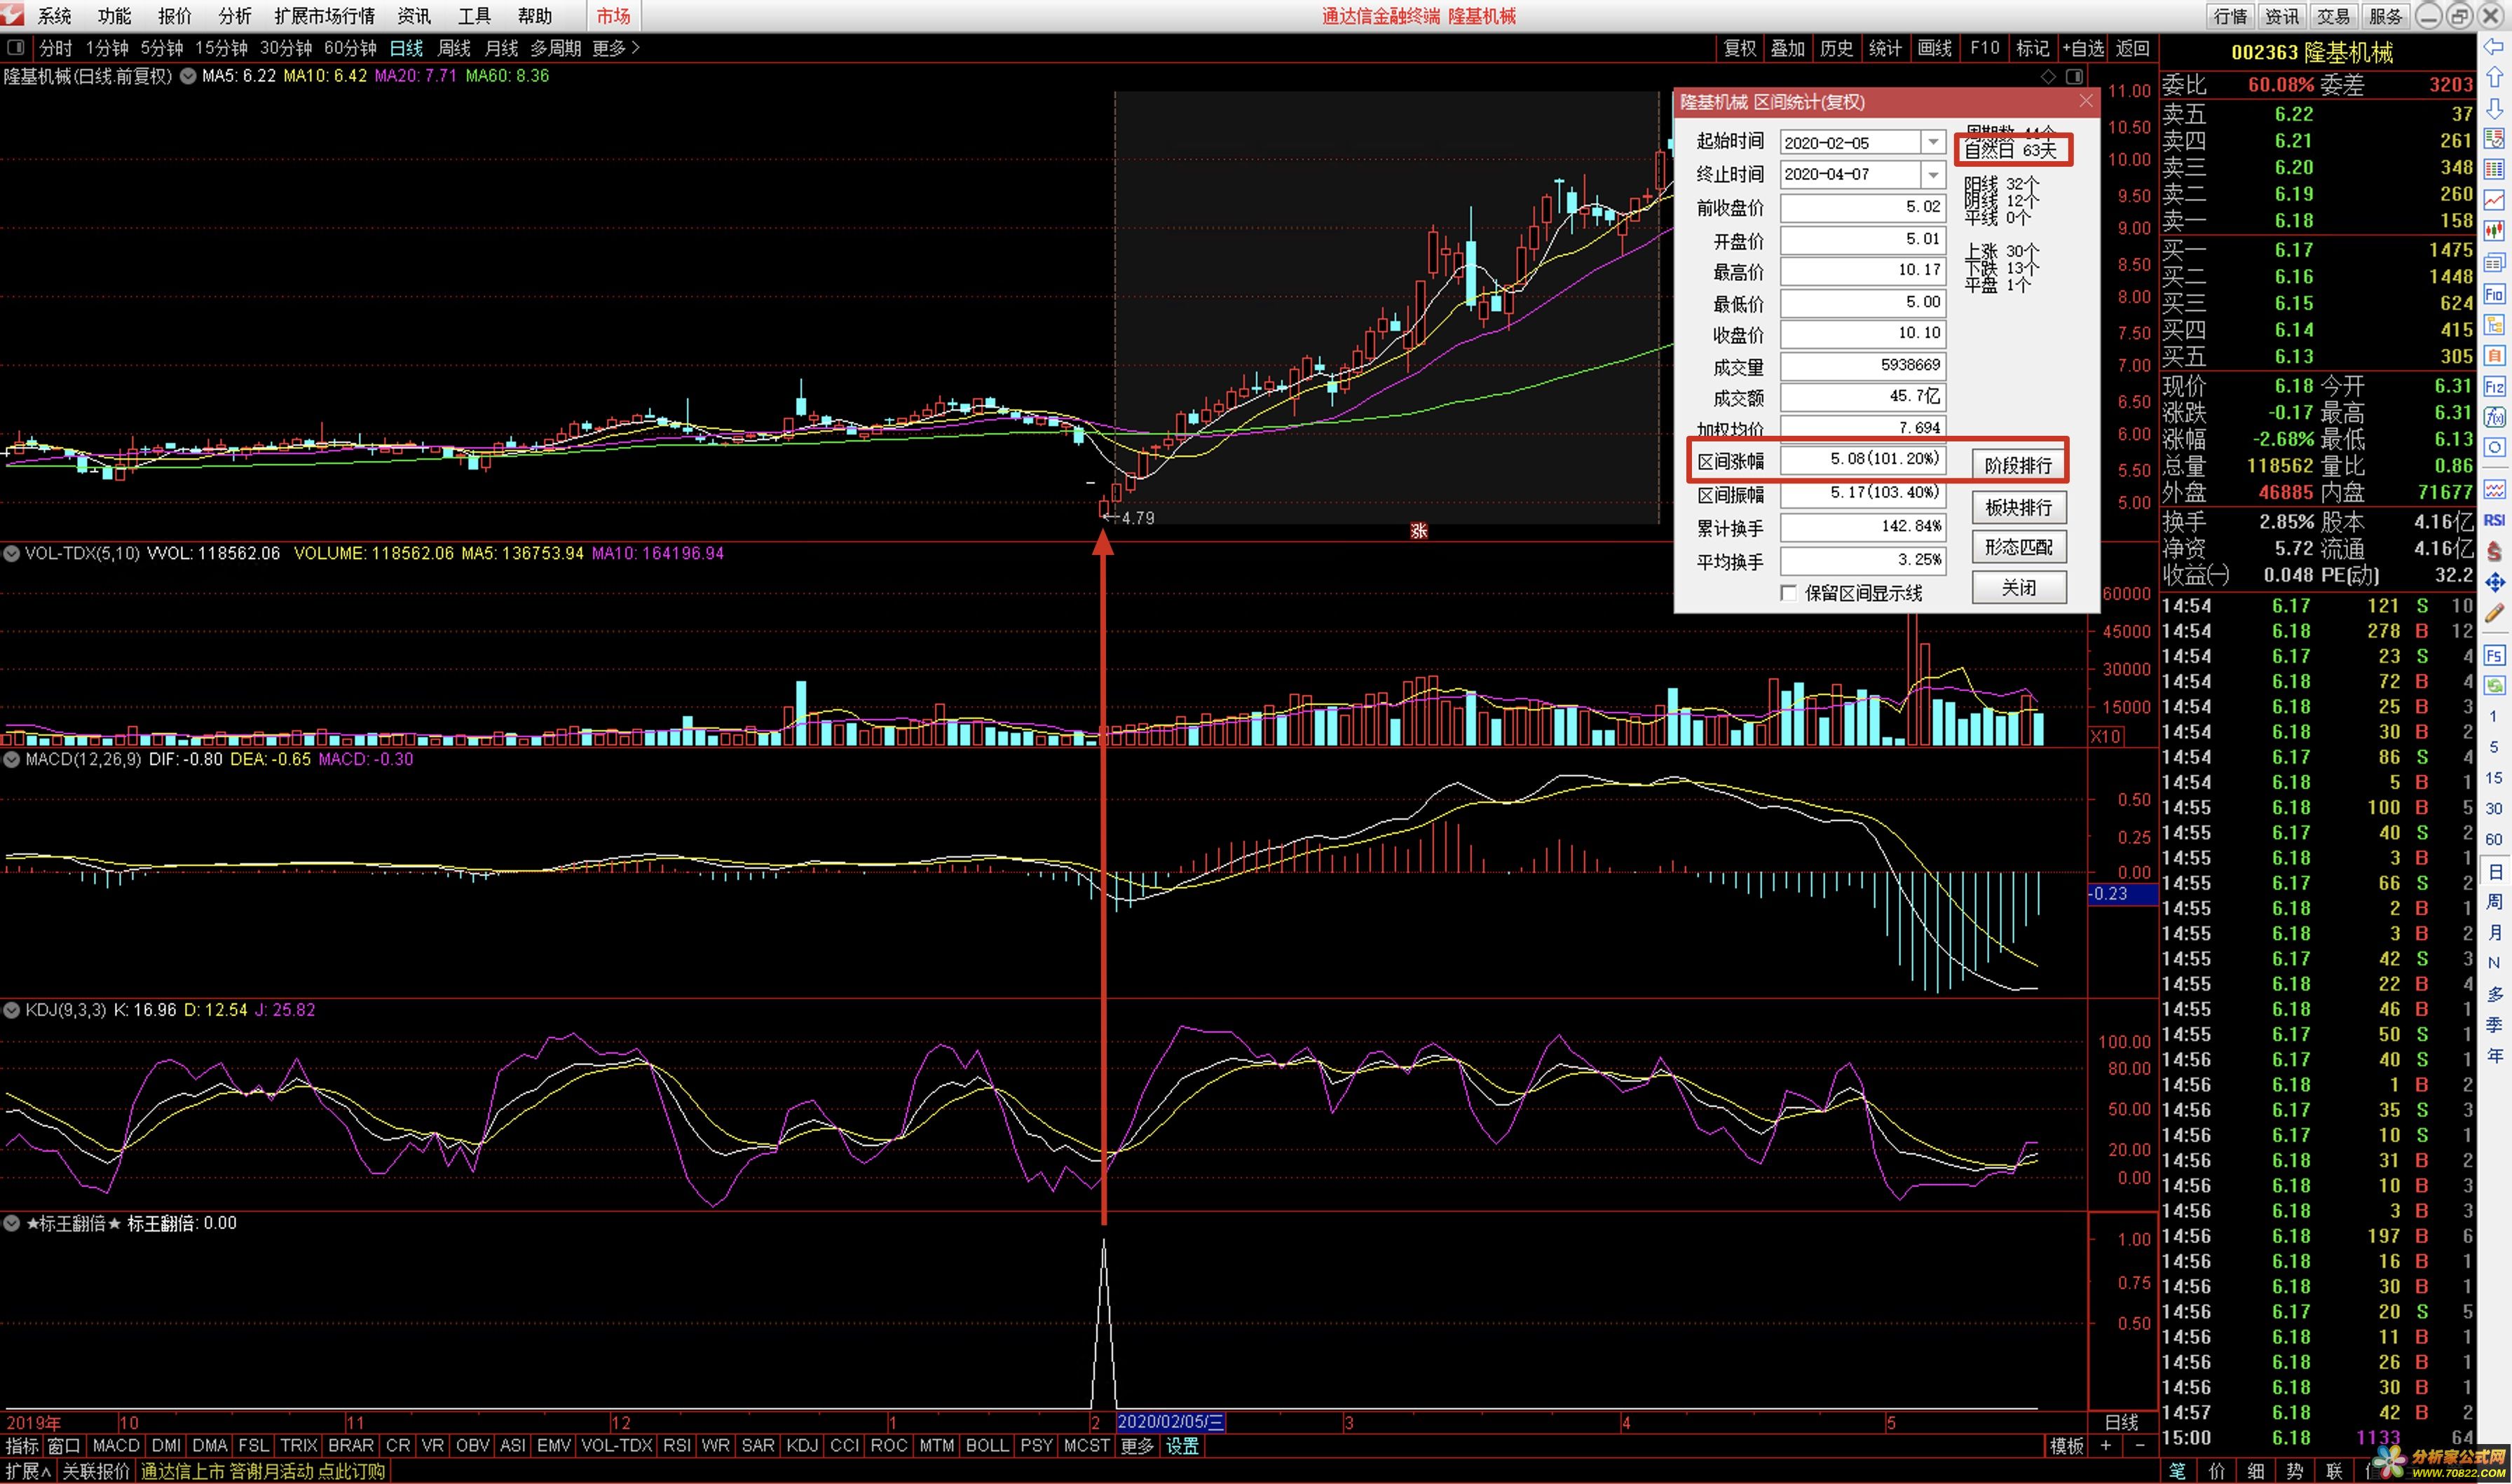Screen dimensions: 2512x1484
Task: Open the 系统 menu
Action: pyautogui.click(x=55, y=16)
